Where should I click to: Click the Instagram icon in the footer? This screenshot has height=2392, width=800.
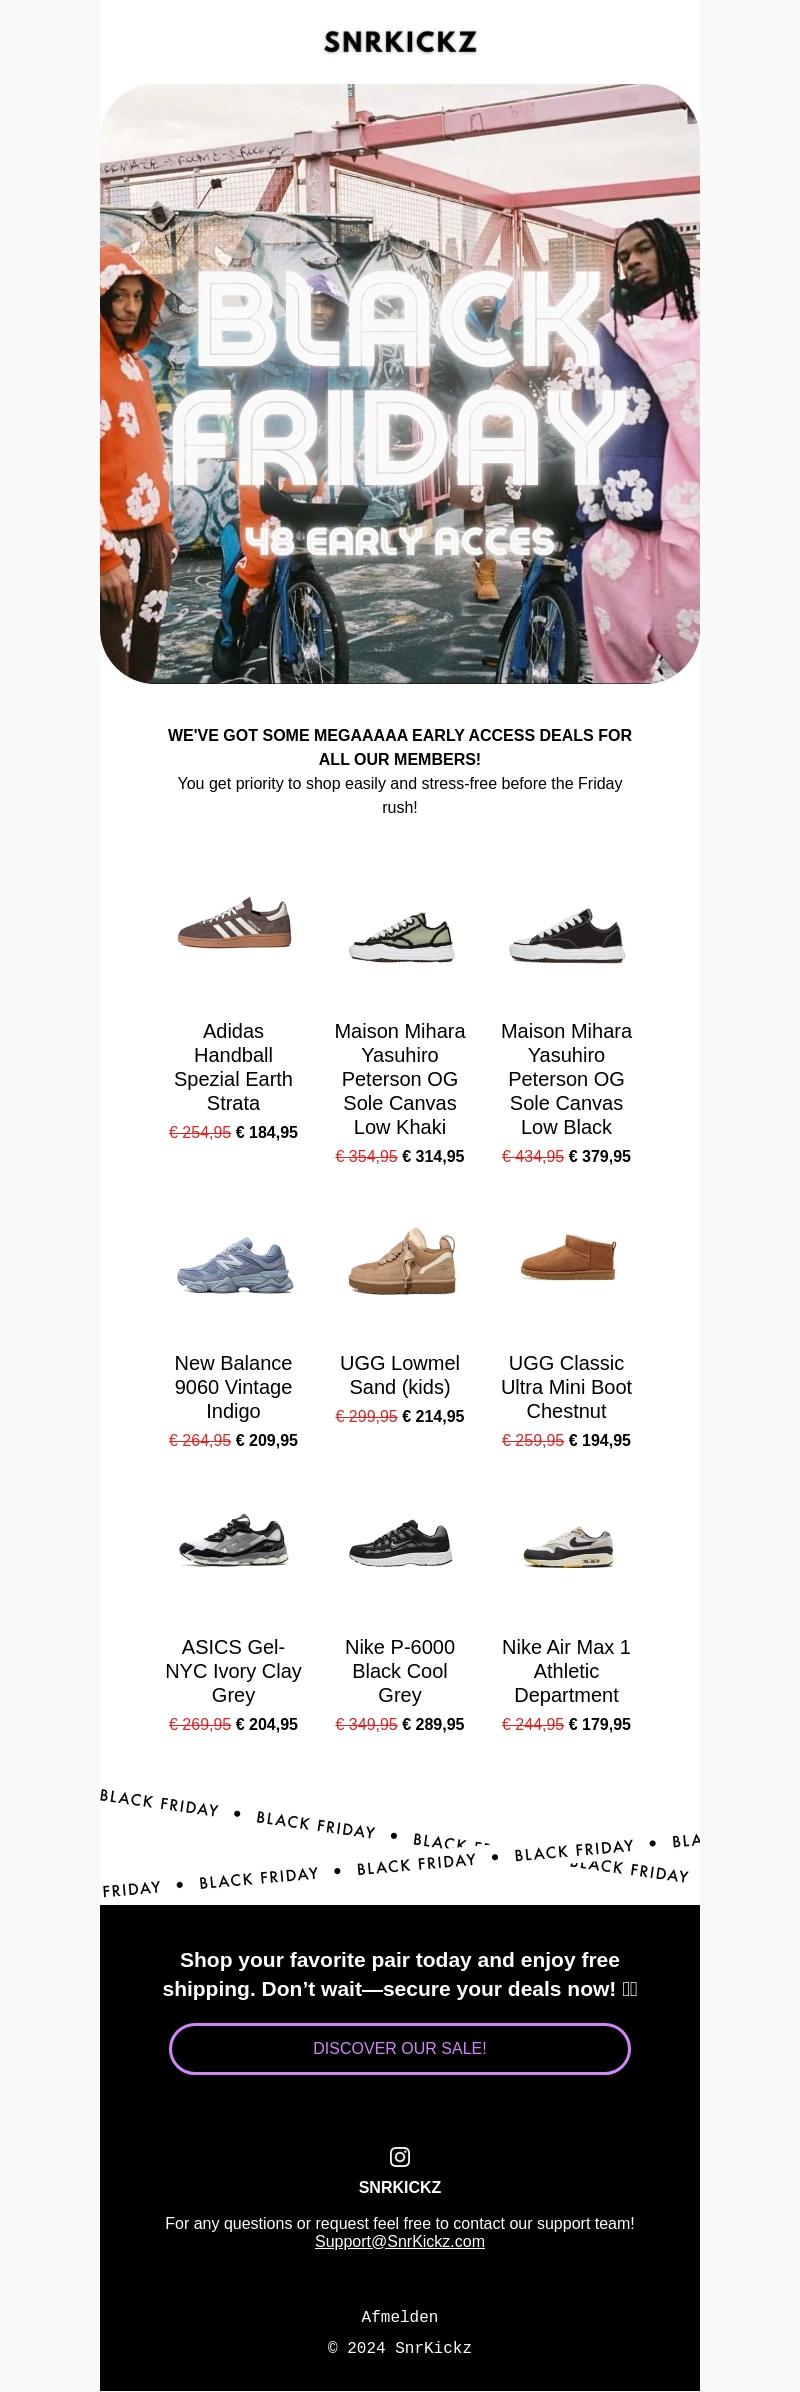coord(400,2157)
